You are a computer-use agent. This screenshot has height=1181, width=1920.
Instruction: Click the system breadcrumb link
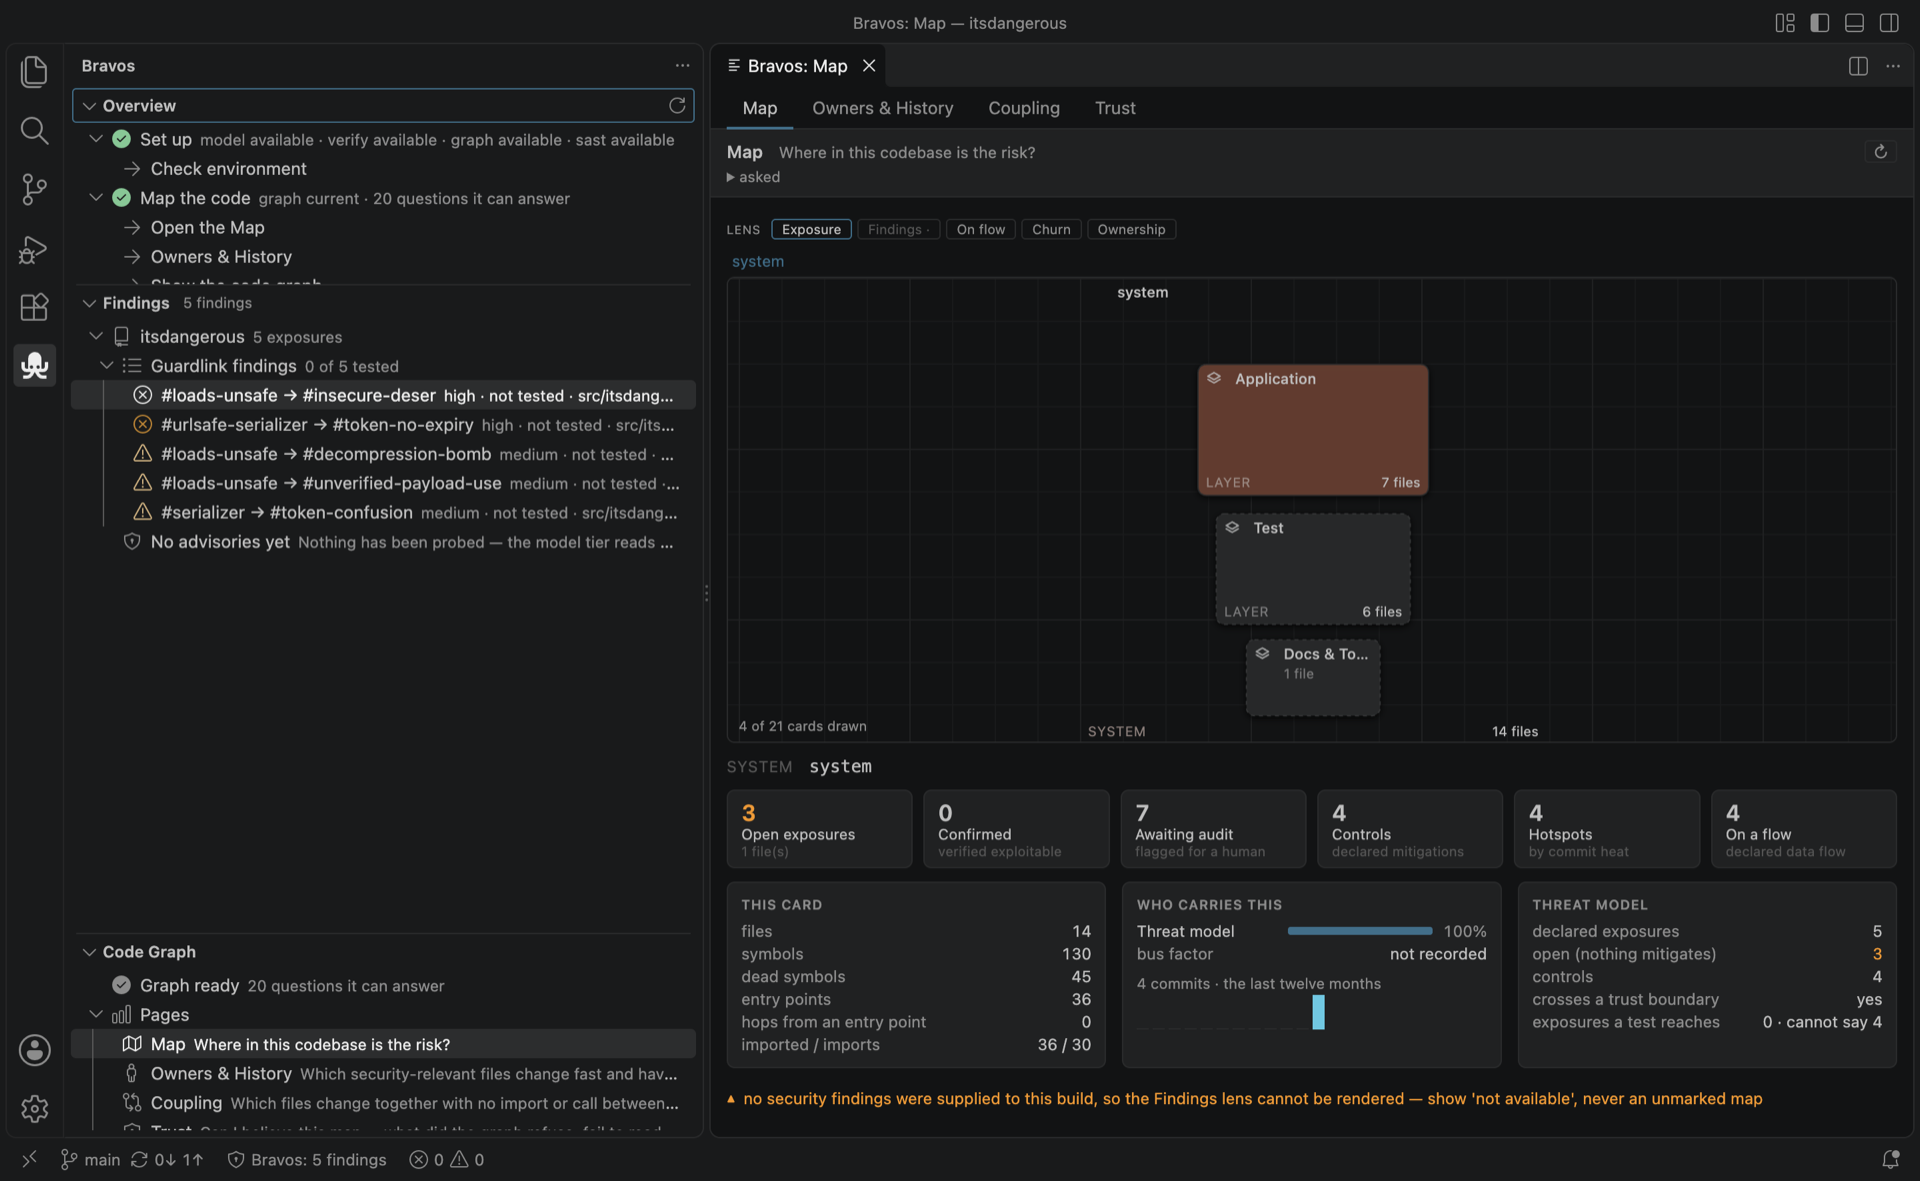tap(758, 261)
